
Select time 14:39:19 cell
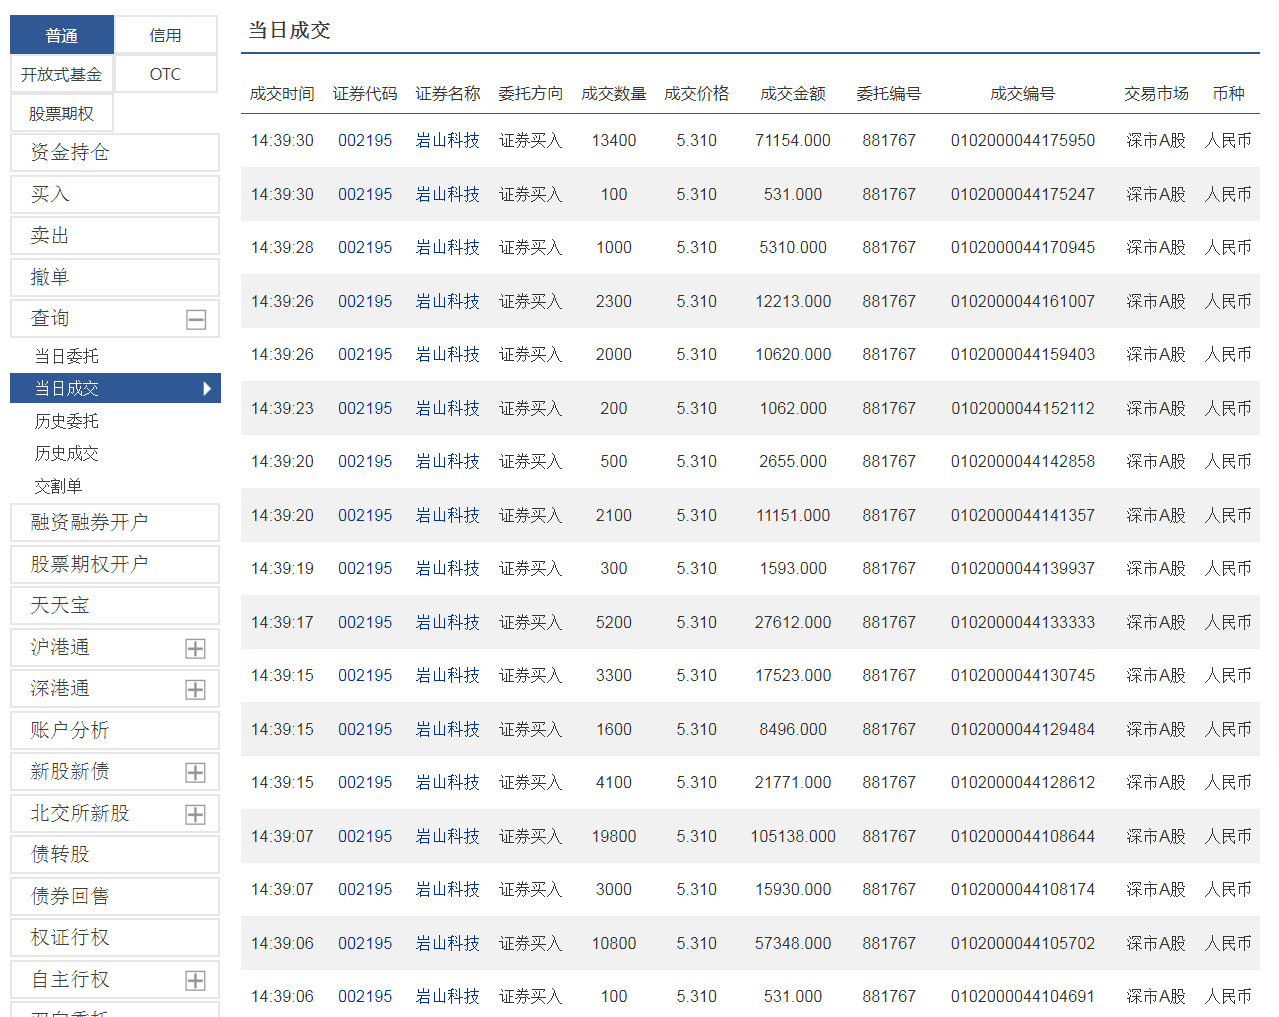point(282,568)
